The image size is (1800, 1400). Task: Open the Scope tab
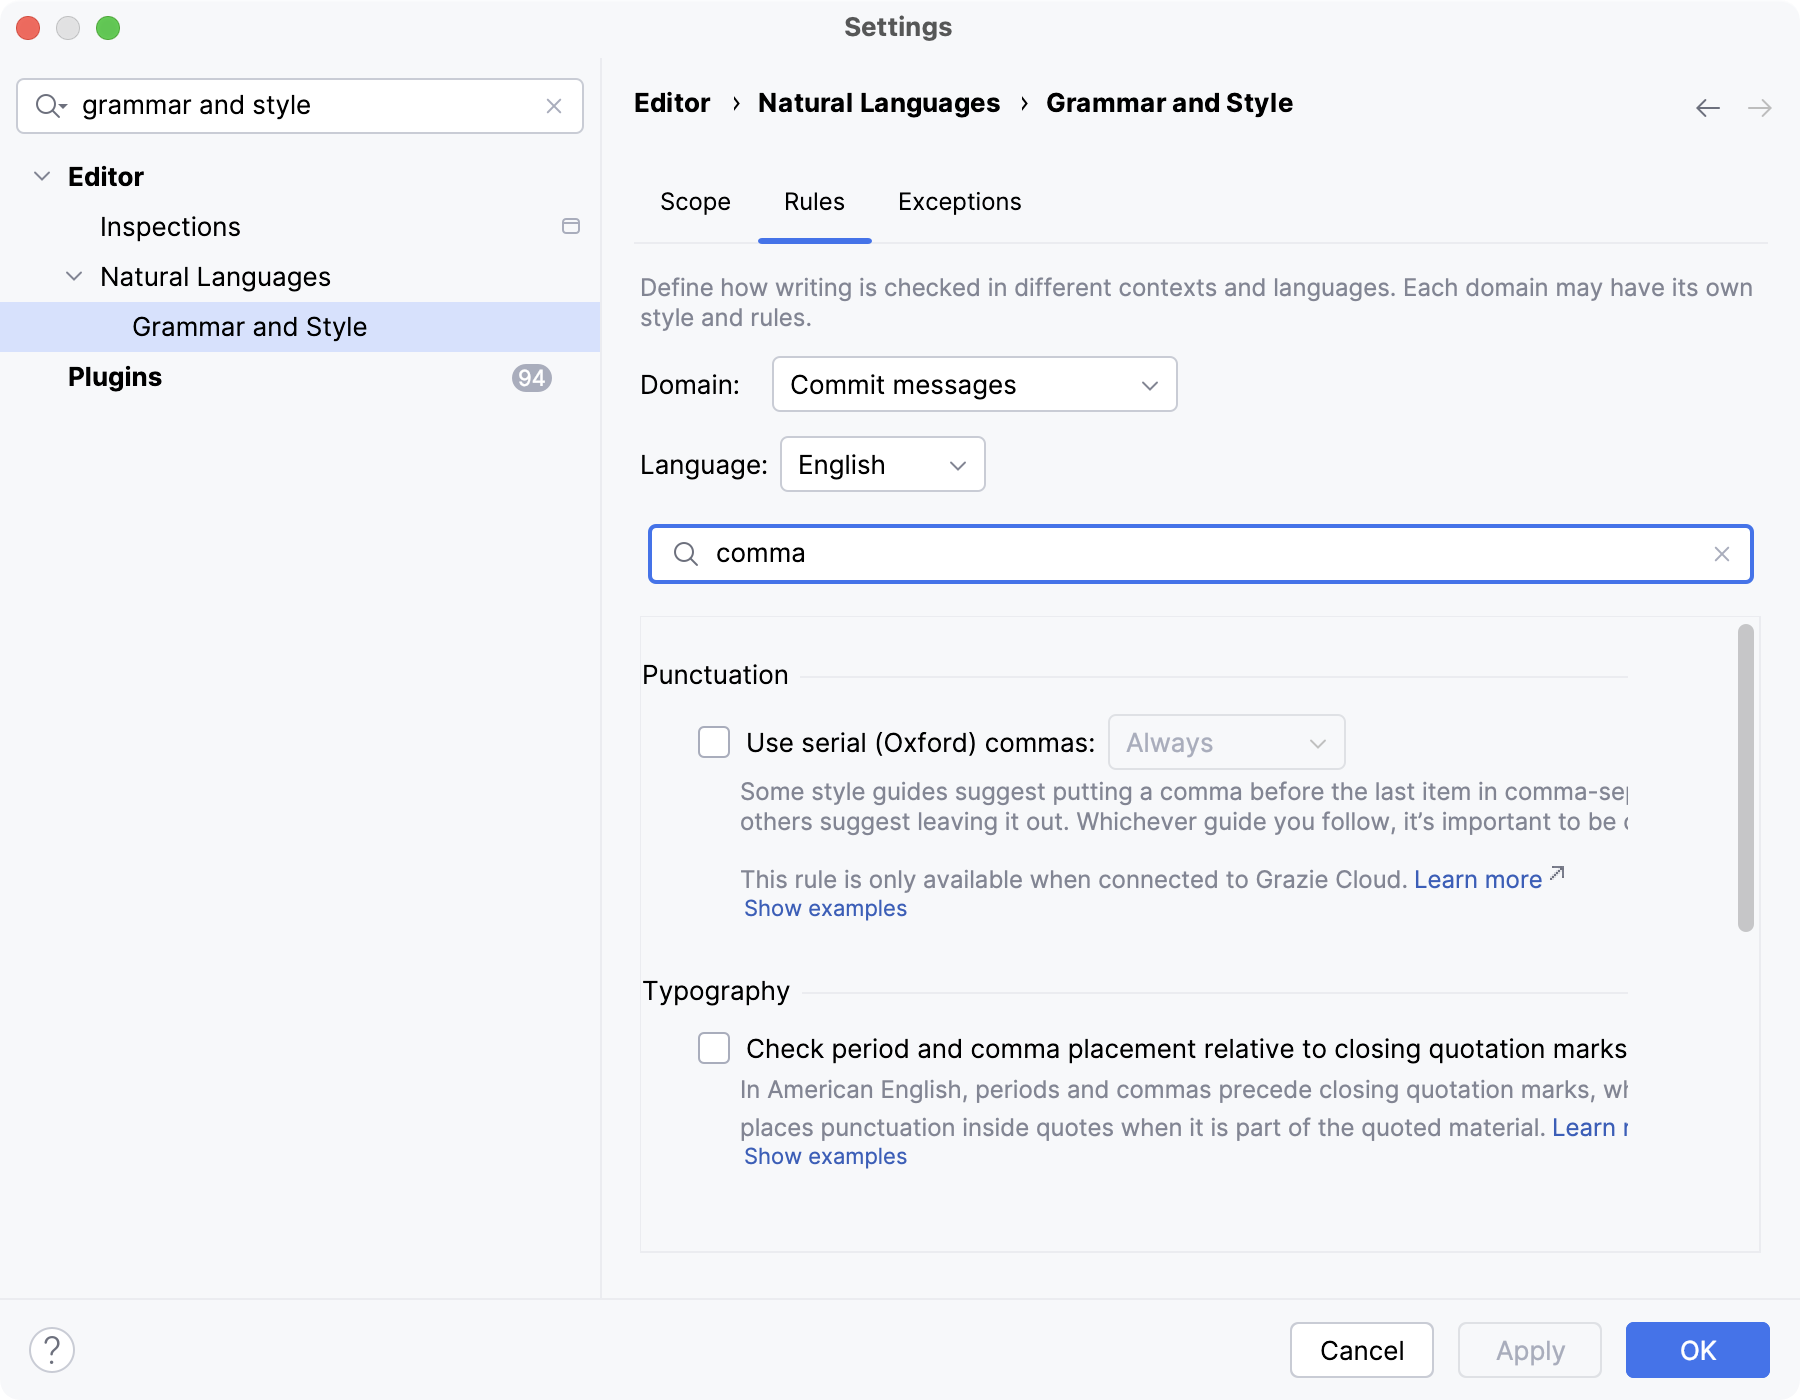pyautogui.click(x=694, y=202)
